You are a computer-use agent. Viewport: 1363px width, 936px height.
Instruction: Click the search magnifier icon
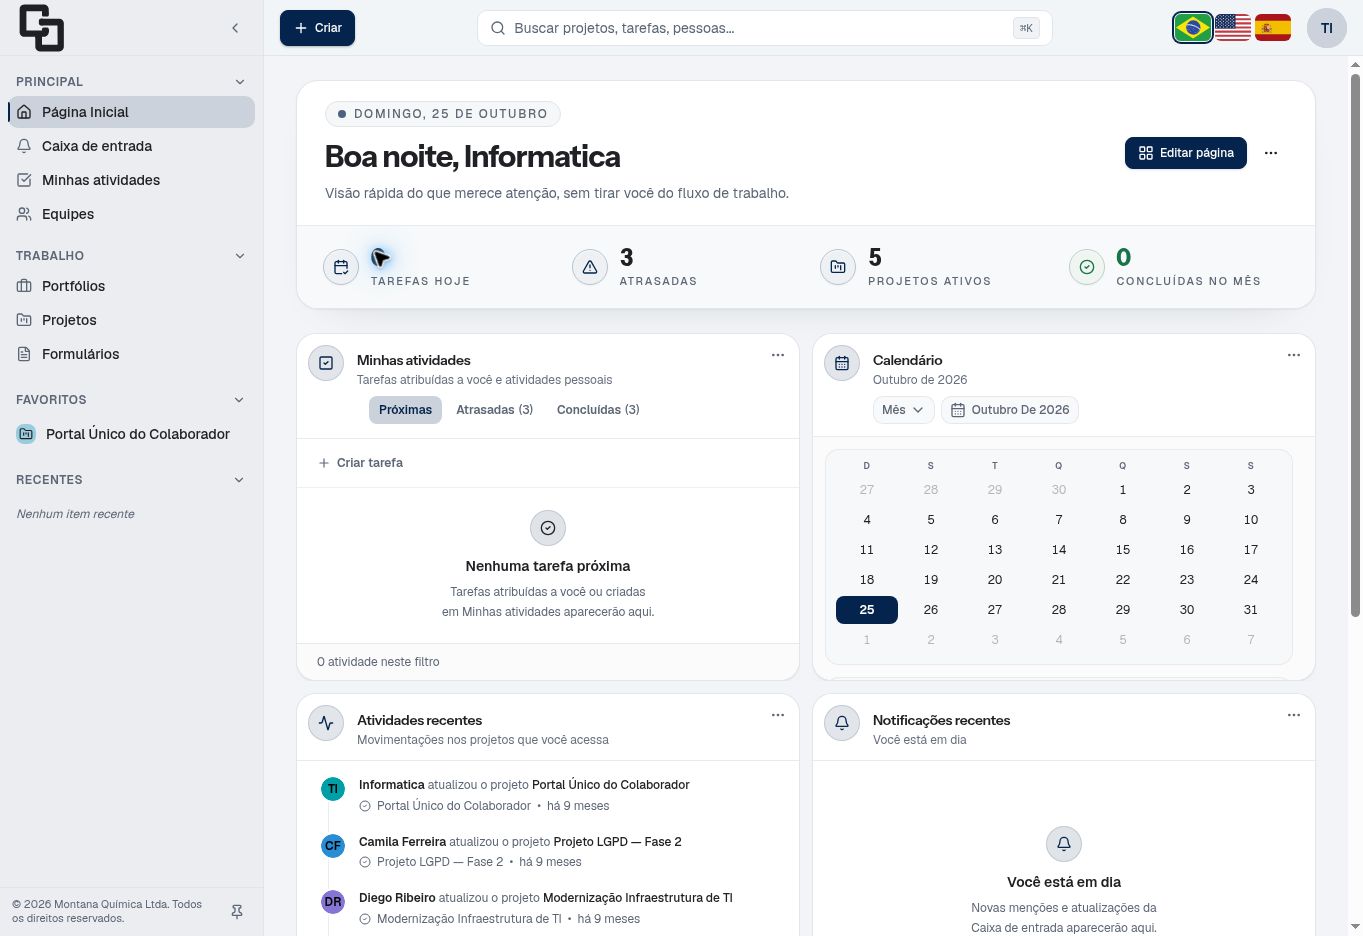coord(497,28)
